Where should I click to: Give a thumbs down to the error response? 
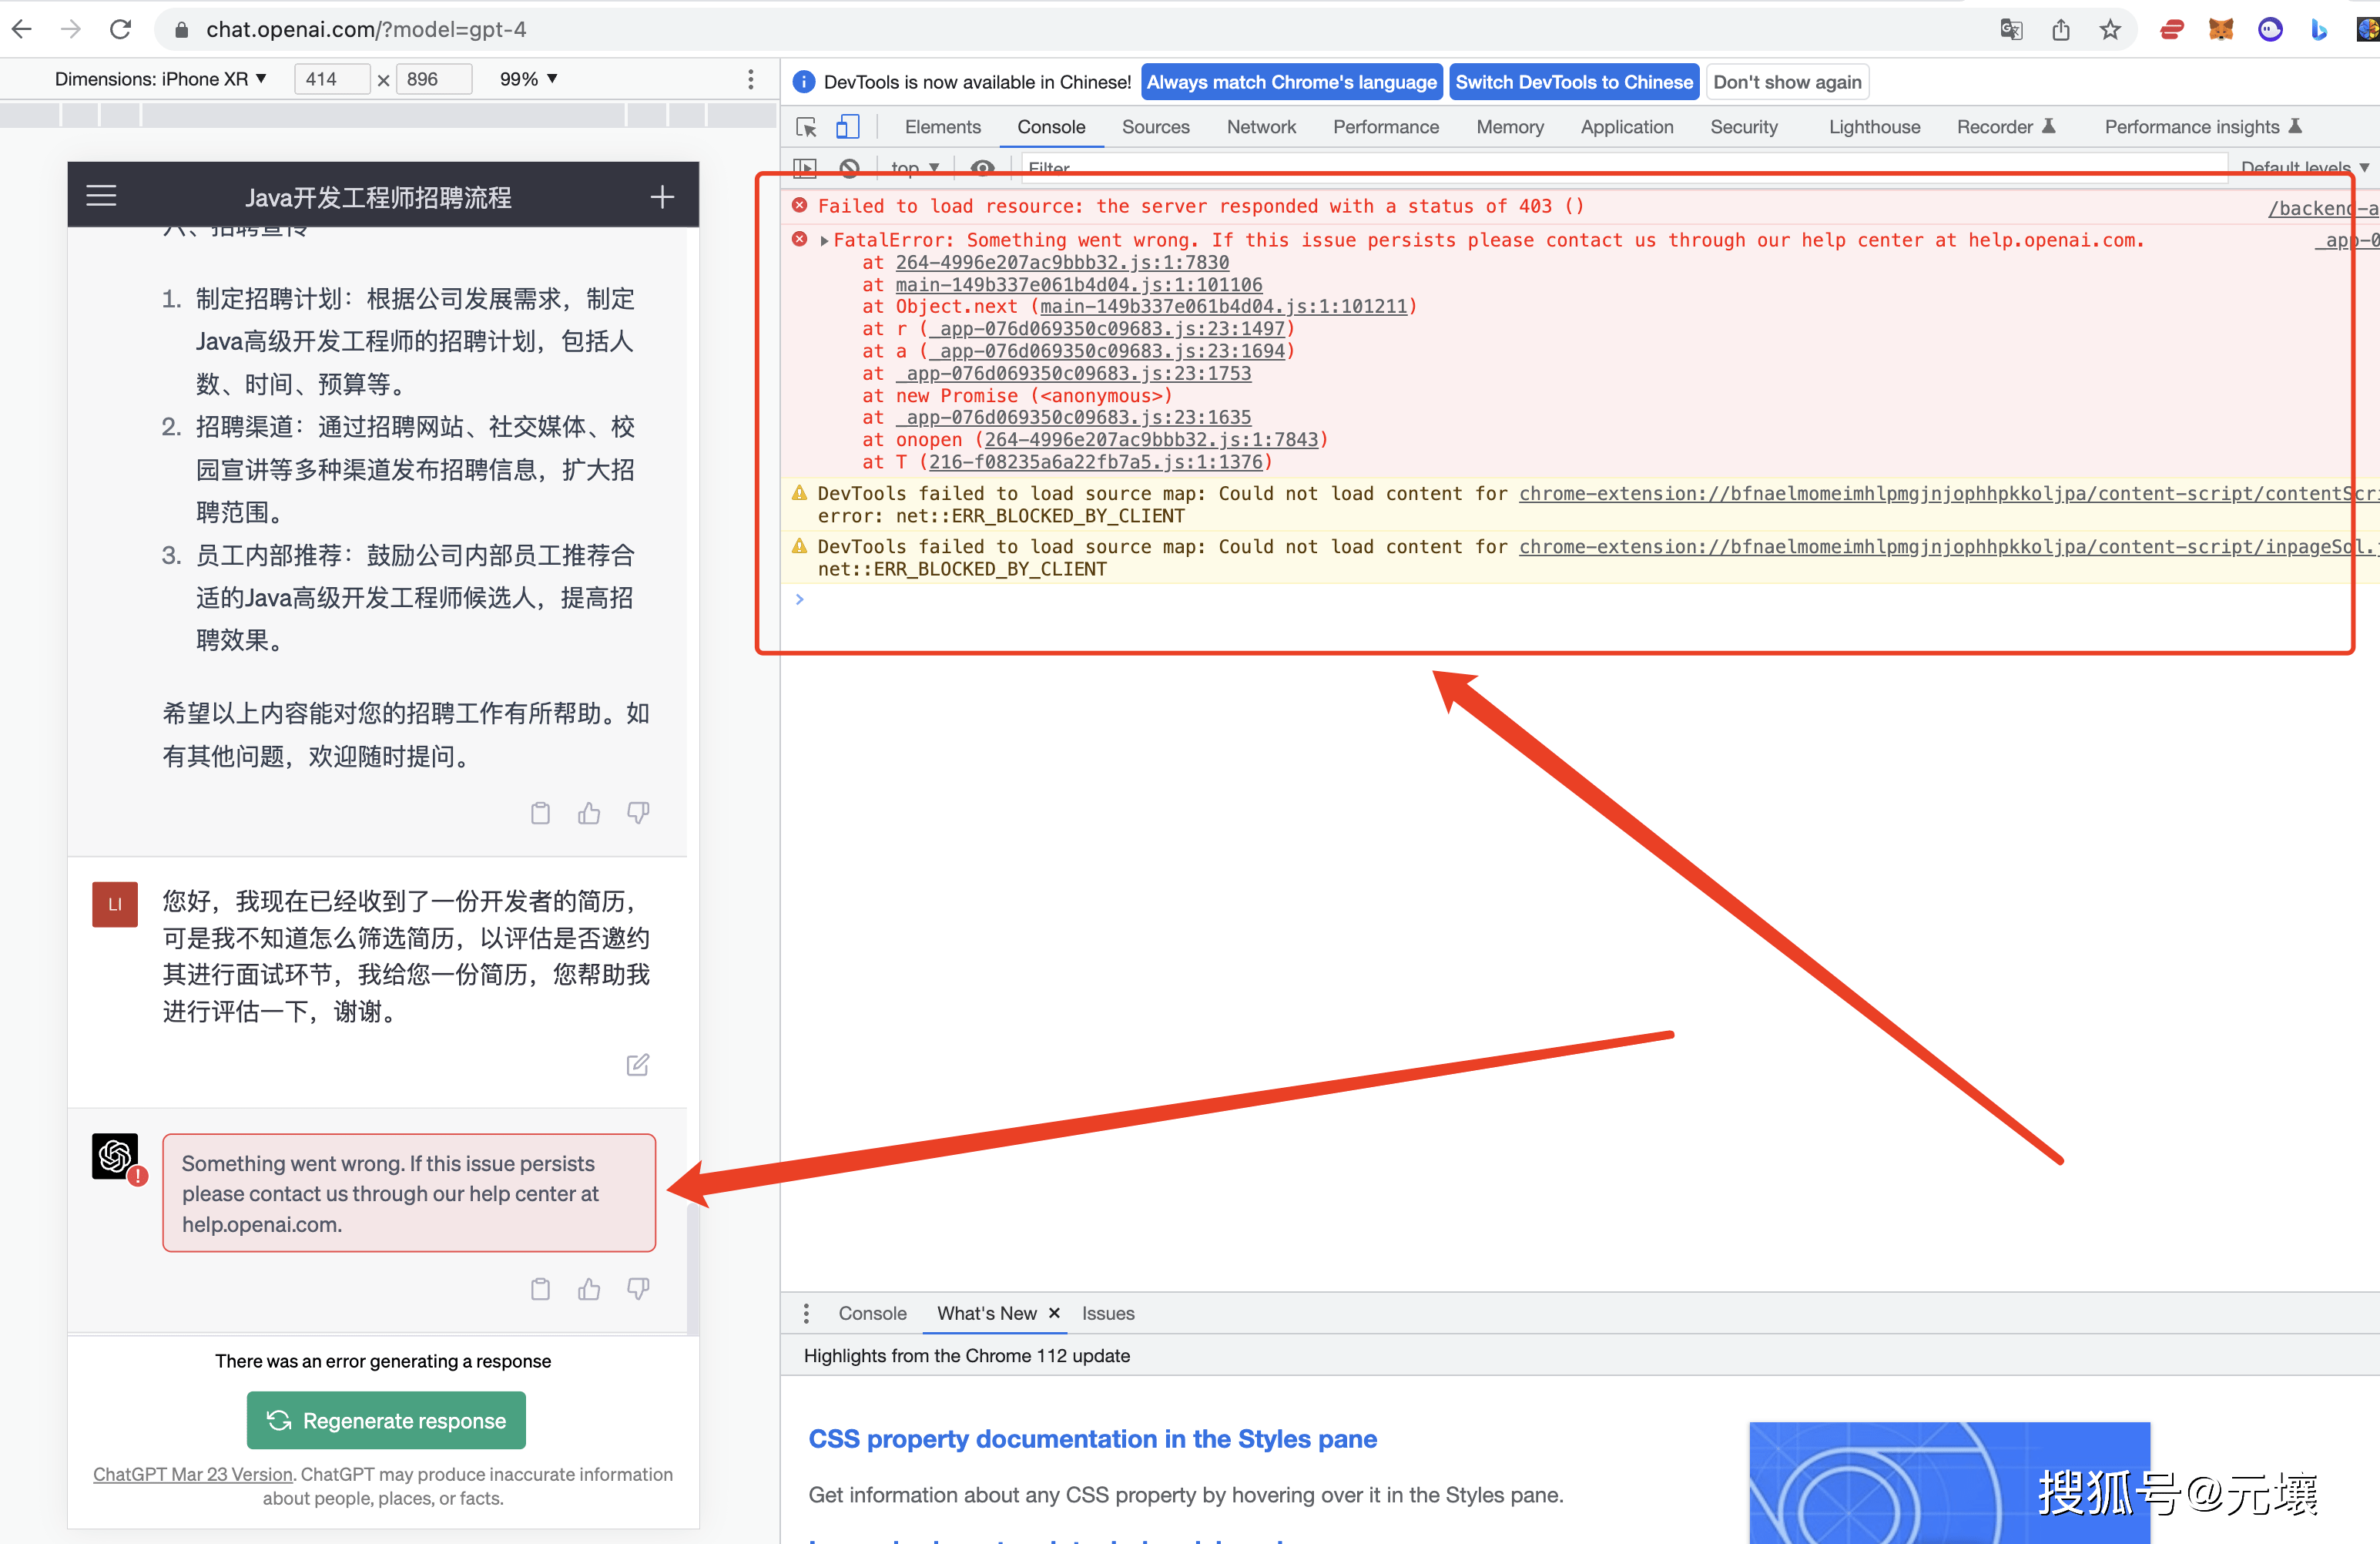click(x=637, y=1288)
